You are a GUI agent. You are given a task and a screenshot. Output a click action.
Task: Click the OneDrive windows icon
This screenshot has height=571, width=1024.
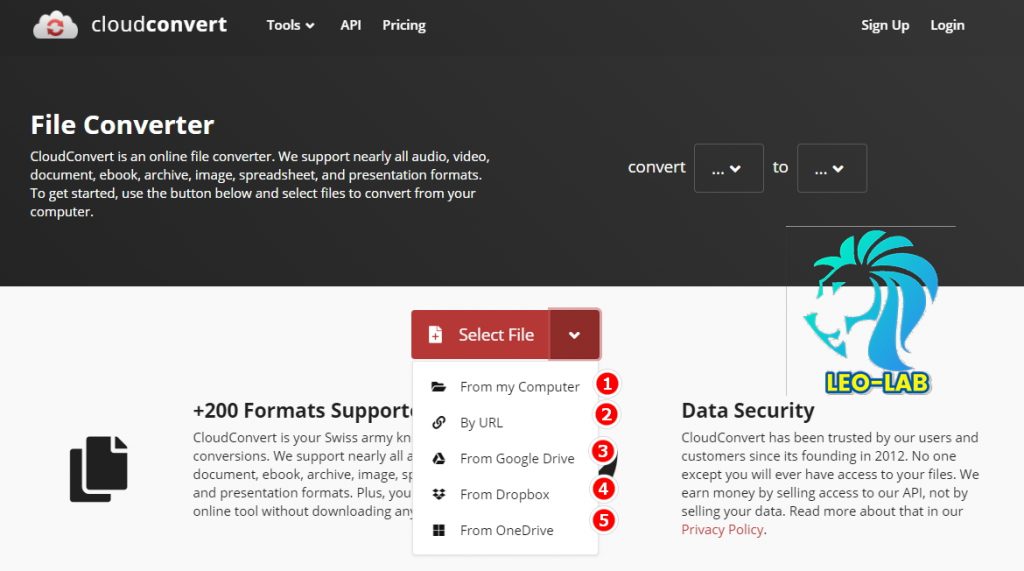pyautogui.click(x=439, y=530)
